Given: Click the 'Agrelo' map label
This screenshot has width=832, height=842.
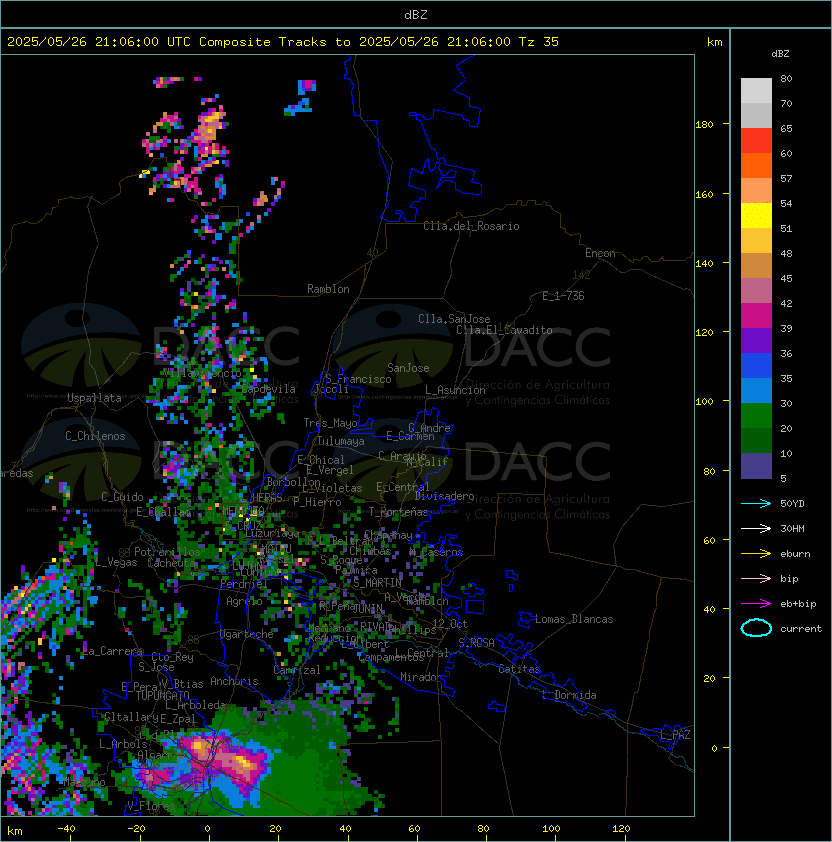Looking at the screenshot, I should coord(244,601).
